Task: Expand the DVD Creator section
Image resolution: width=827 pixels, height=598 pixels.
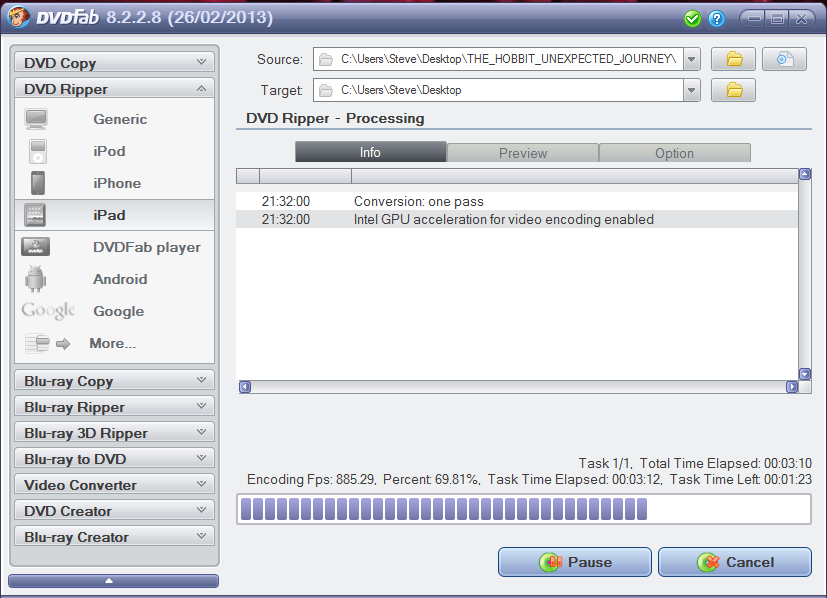Action: pyautogui.click(x=114, y=510)
